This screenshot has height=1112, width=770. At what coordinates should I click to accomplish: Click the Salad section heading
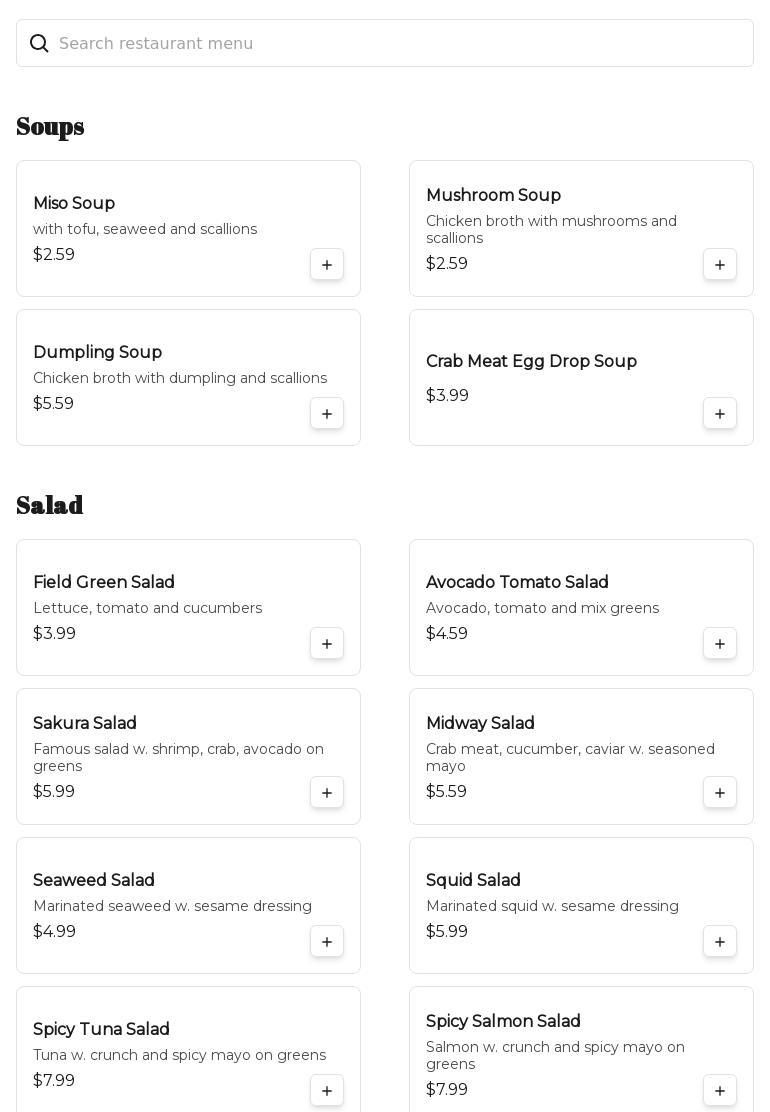point(50,506)
